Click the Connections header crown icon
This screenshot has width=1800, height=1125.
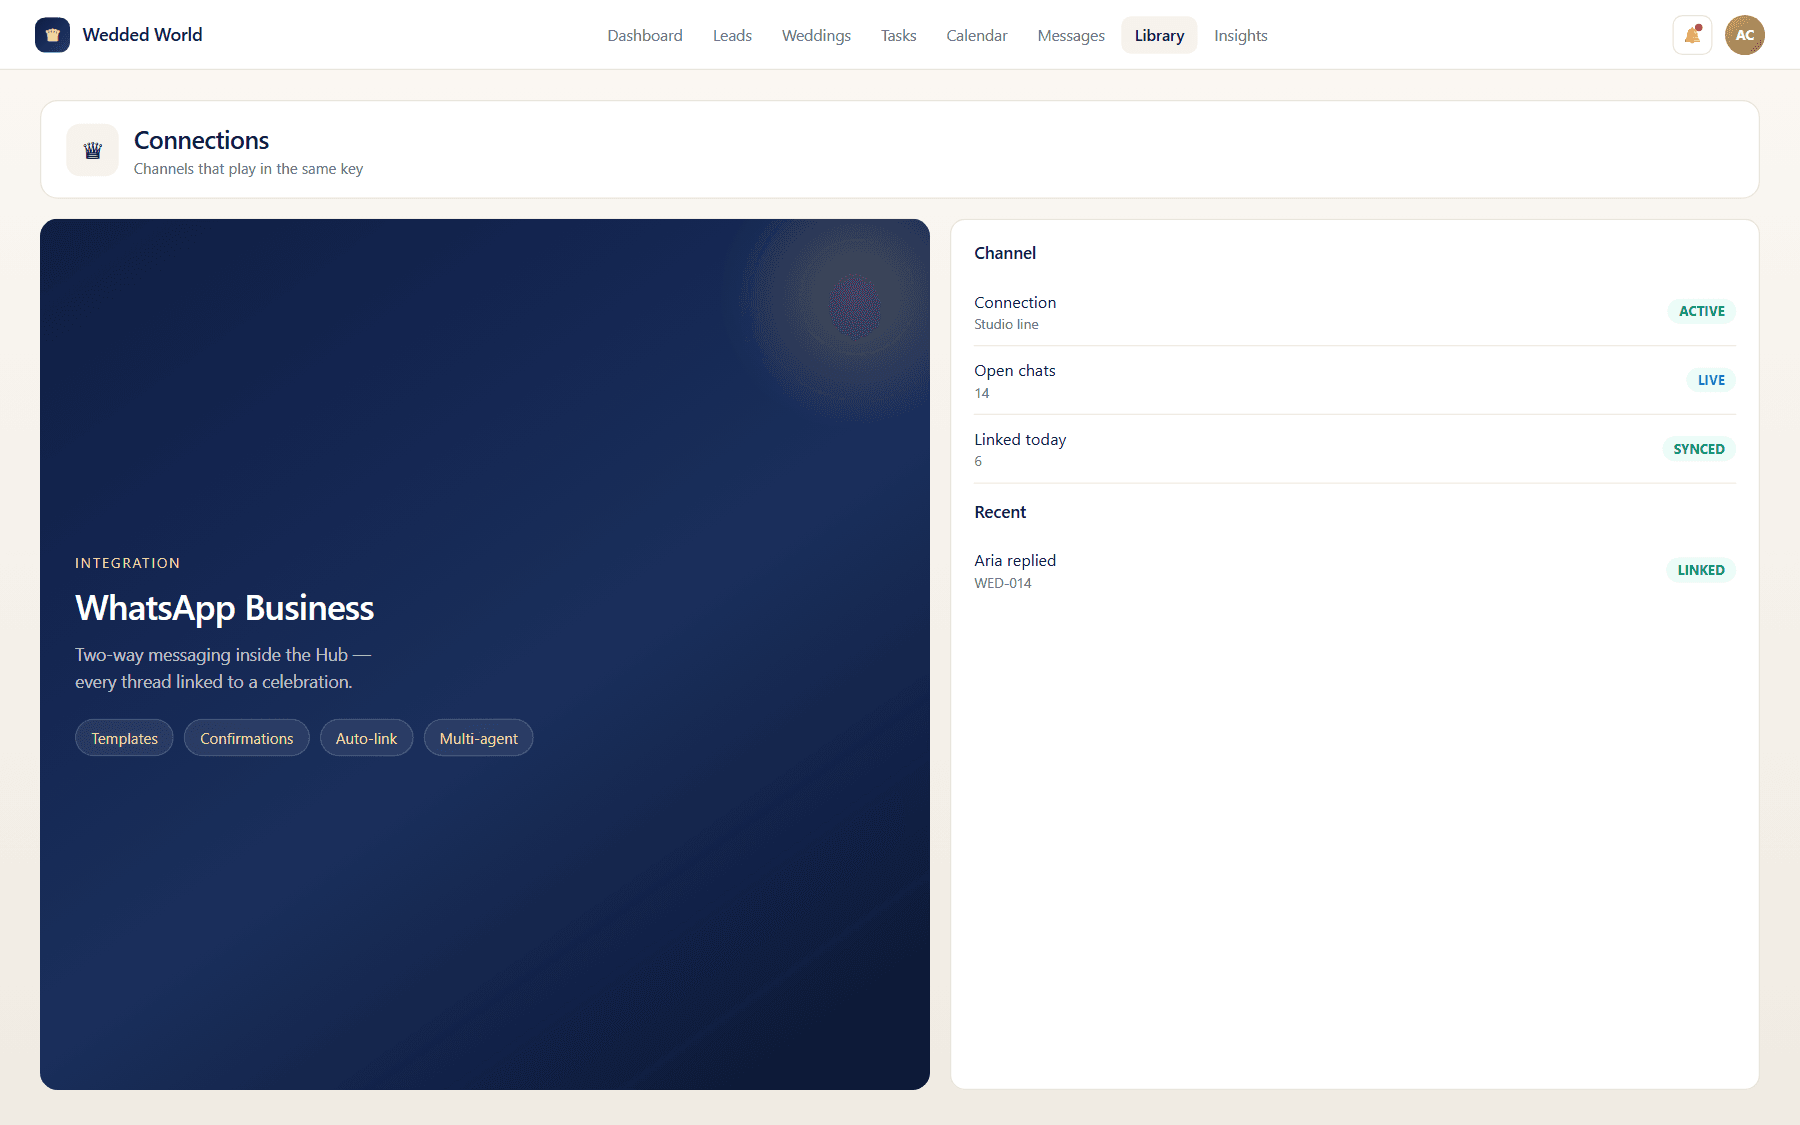[92, 150]
